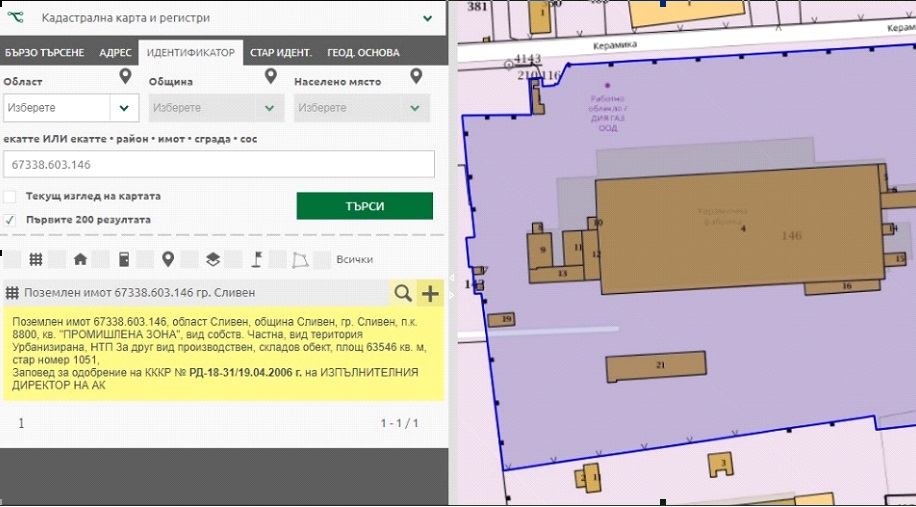The height and width of the screenshot is (507, 916).
Task: Click the magnifier icon on the parcel result
Action: pos(402,293)
